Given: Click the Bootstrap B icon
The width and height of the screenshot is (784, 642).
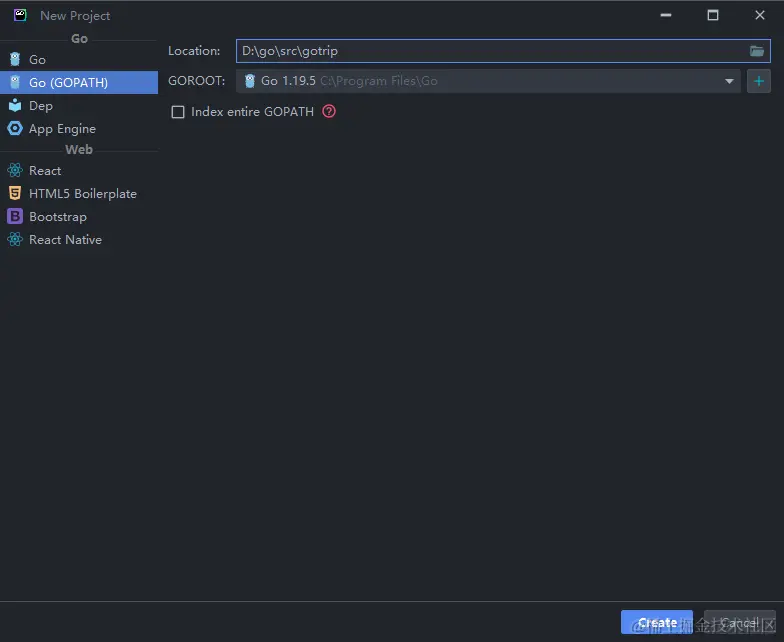Looking at the screenshot, I should coord(15,216).
